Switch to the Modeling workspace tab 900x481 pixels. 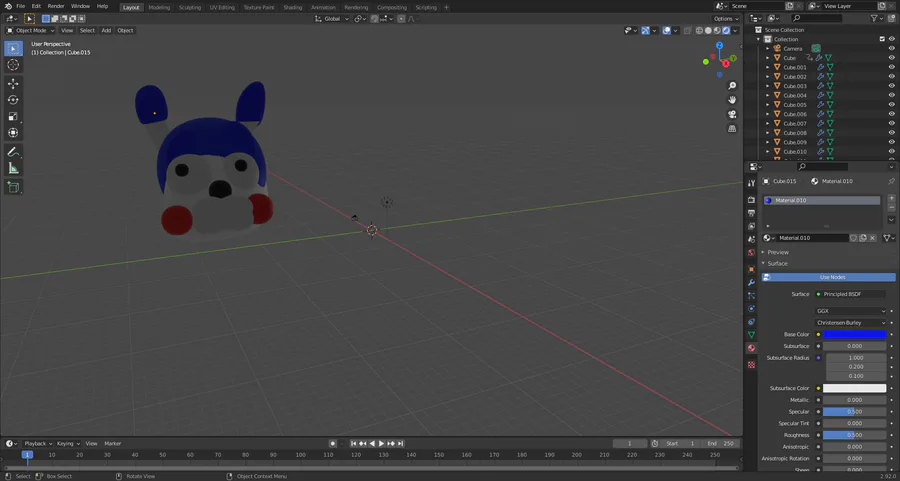pos(159,7)
